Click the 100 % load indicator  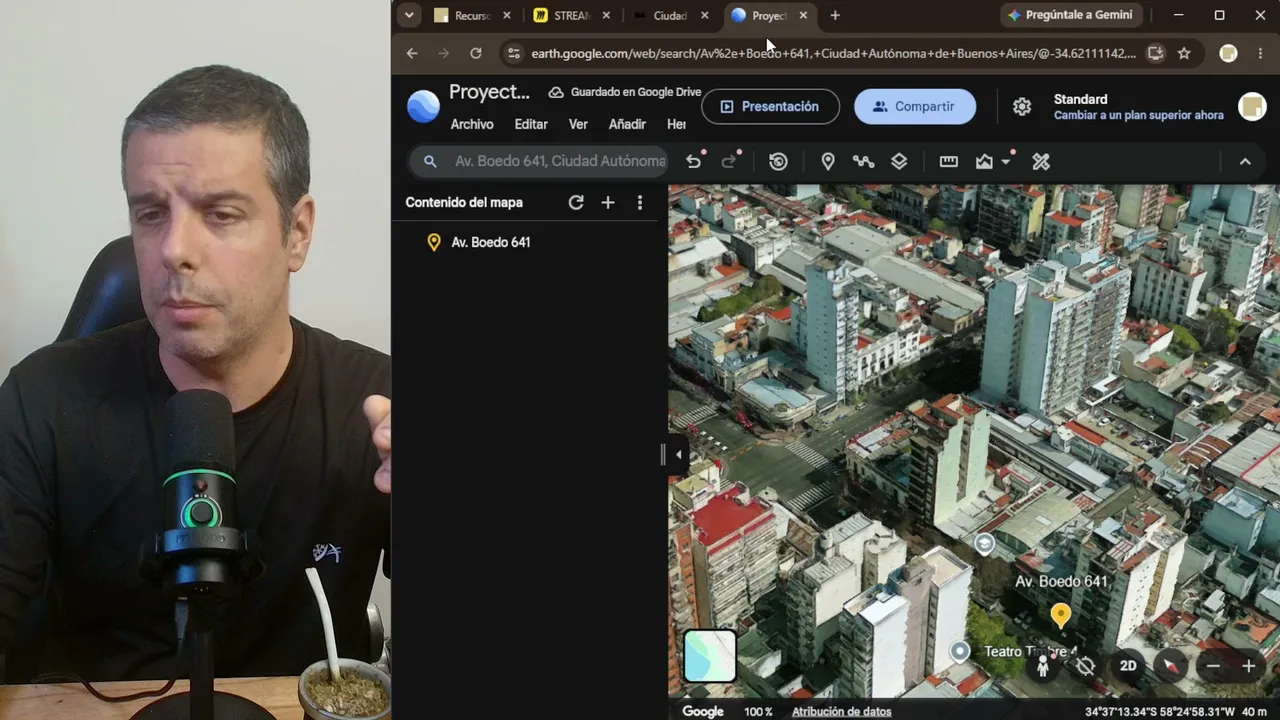click(x=758, y=711)
